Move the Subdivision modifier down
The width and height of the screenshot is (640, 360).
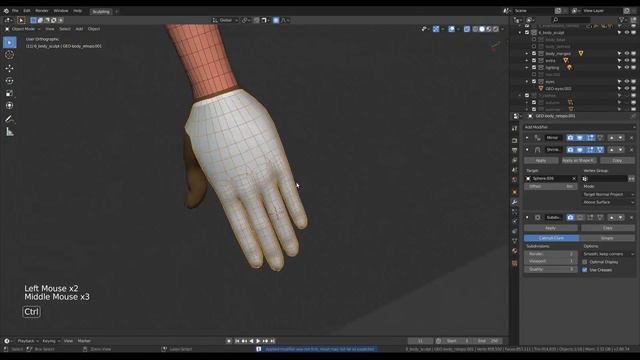coord(620,218)
